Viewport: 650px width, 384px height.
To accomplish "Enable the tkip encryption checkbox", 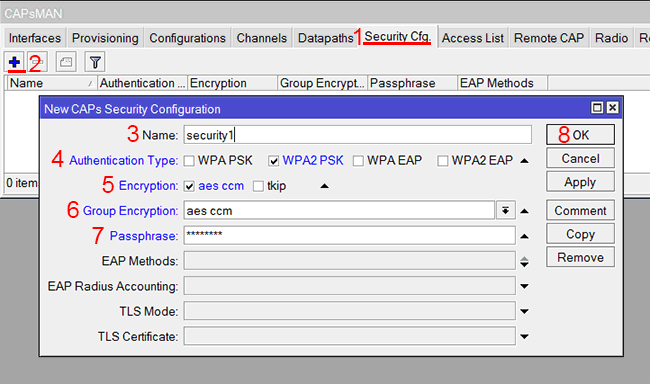I will pos(258,186).
